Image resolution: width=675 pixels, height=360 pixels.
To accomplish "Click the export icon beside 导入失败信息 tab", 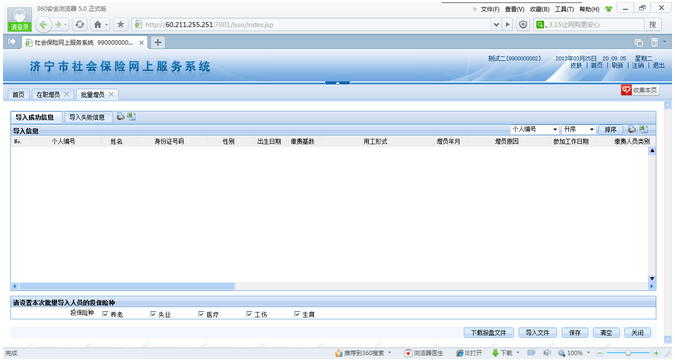I will click(x=131, y=117).
